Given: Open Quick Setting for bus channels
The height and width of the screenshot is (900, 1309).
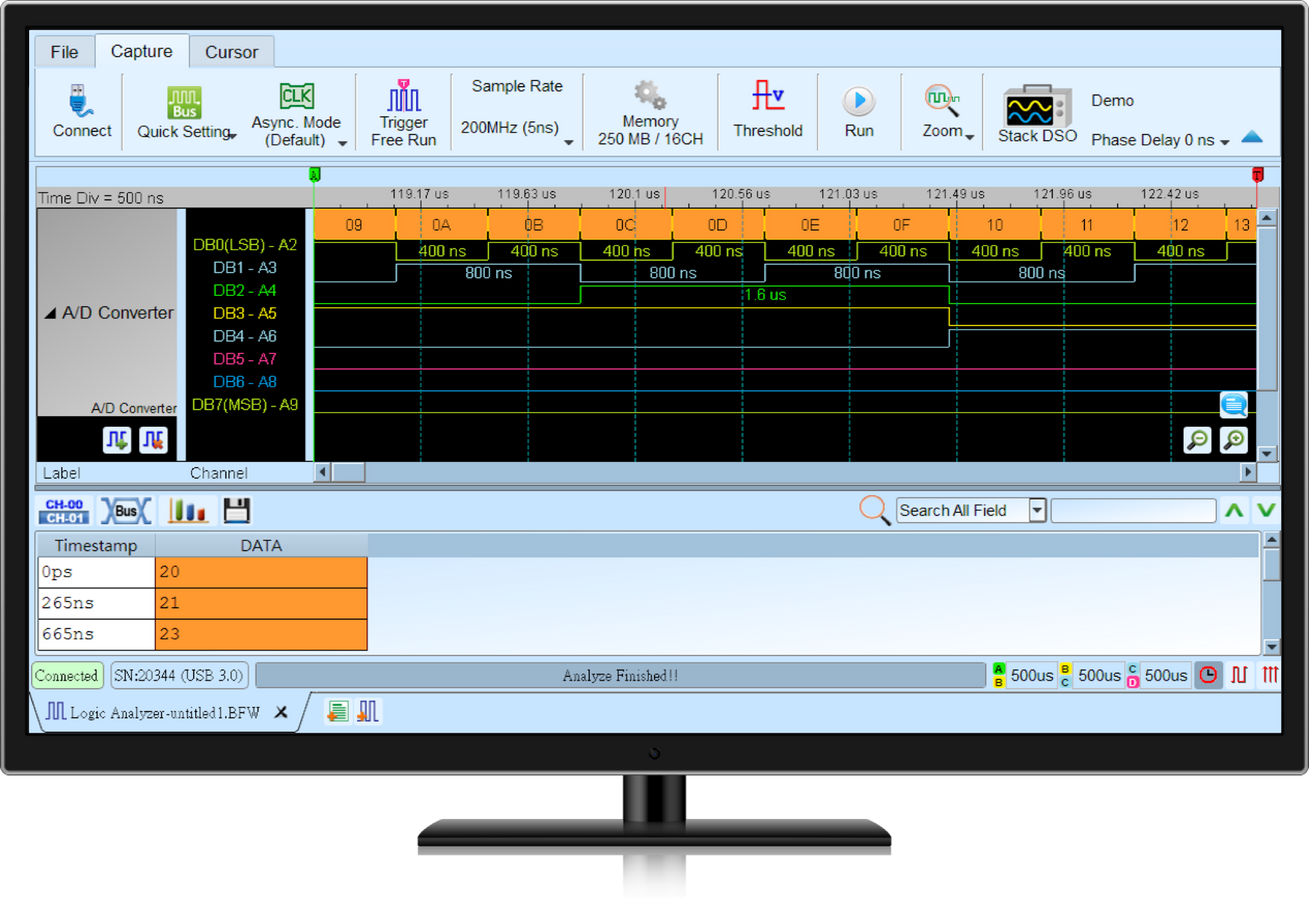Looking at the screenshot, I should (x=186, y=110).
